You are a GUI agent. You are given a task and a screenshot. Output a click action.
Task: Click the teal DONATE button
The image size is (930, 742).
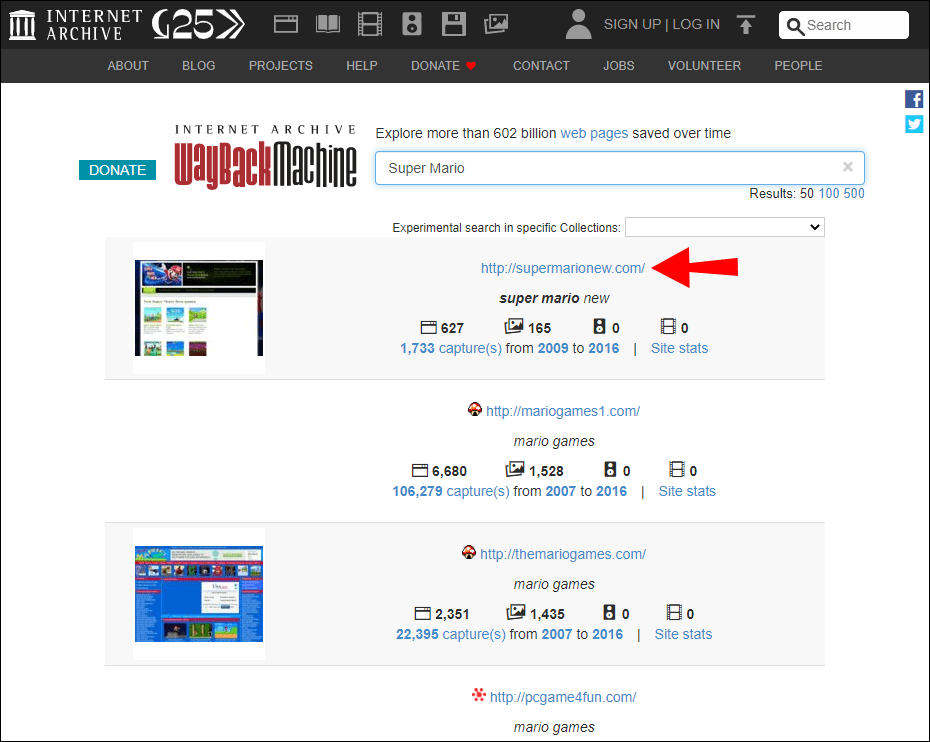117,170
